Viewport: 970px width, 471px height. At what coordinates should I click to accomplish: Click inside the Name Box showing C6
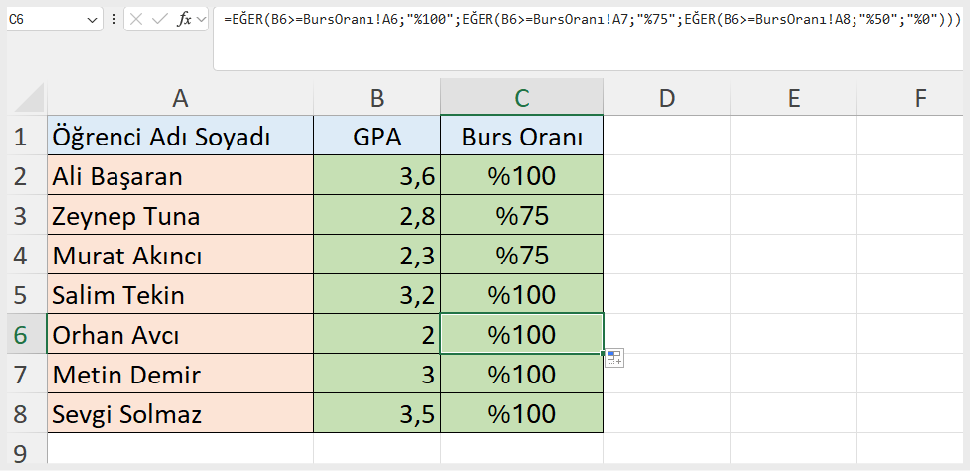pyautogui.click(x=47, y=20)
